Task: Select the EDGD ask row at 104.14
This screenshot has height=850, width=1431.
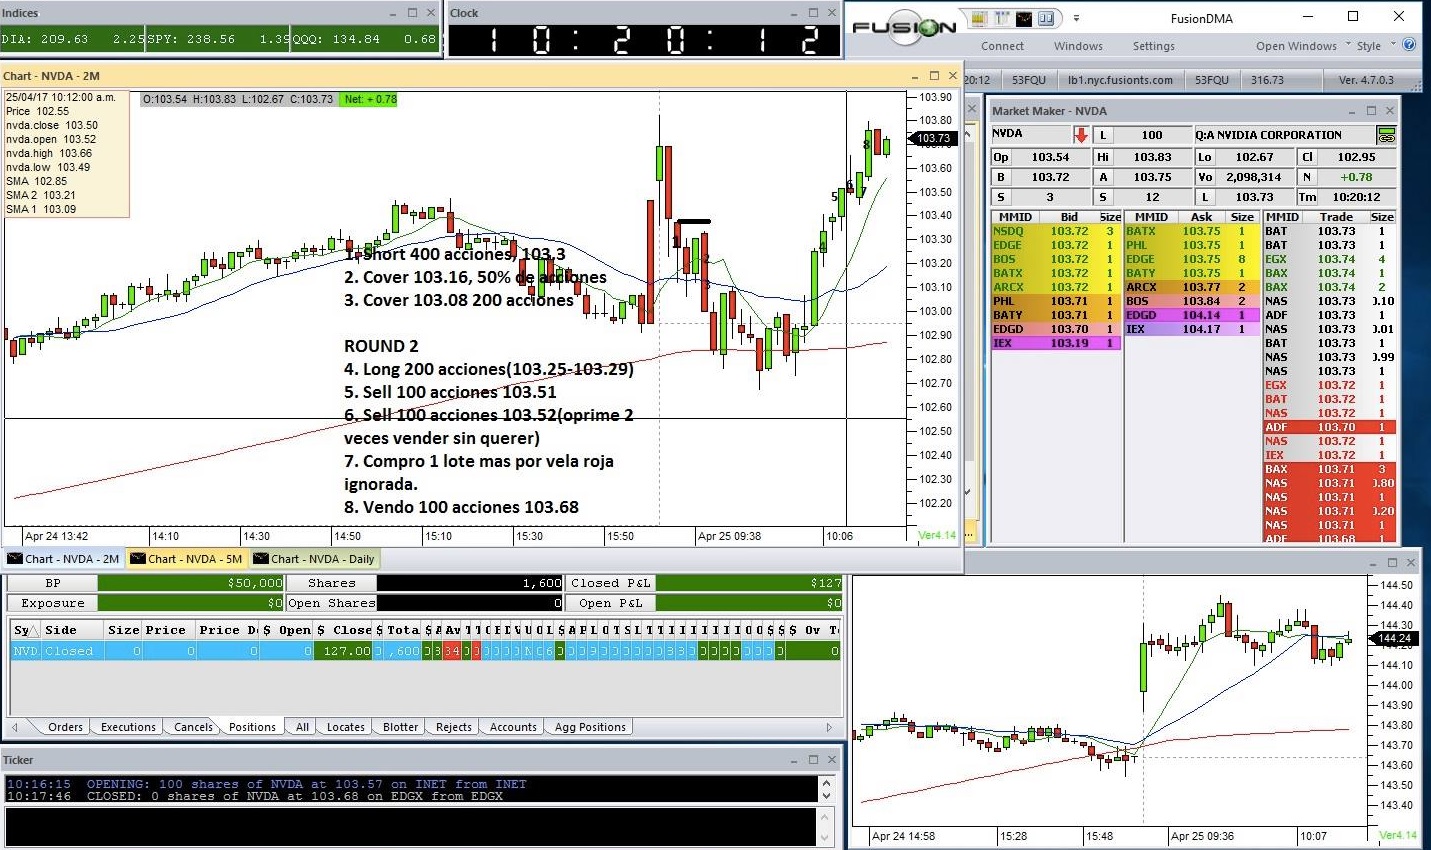Action: [x=1191, y=315]
